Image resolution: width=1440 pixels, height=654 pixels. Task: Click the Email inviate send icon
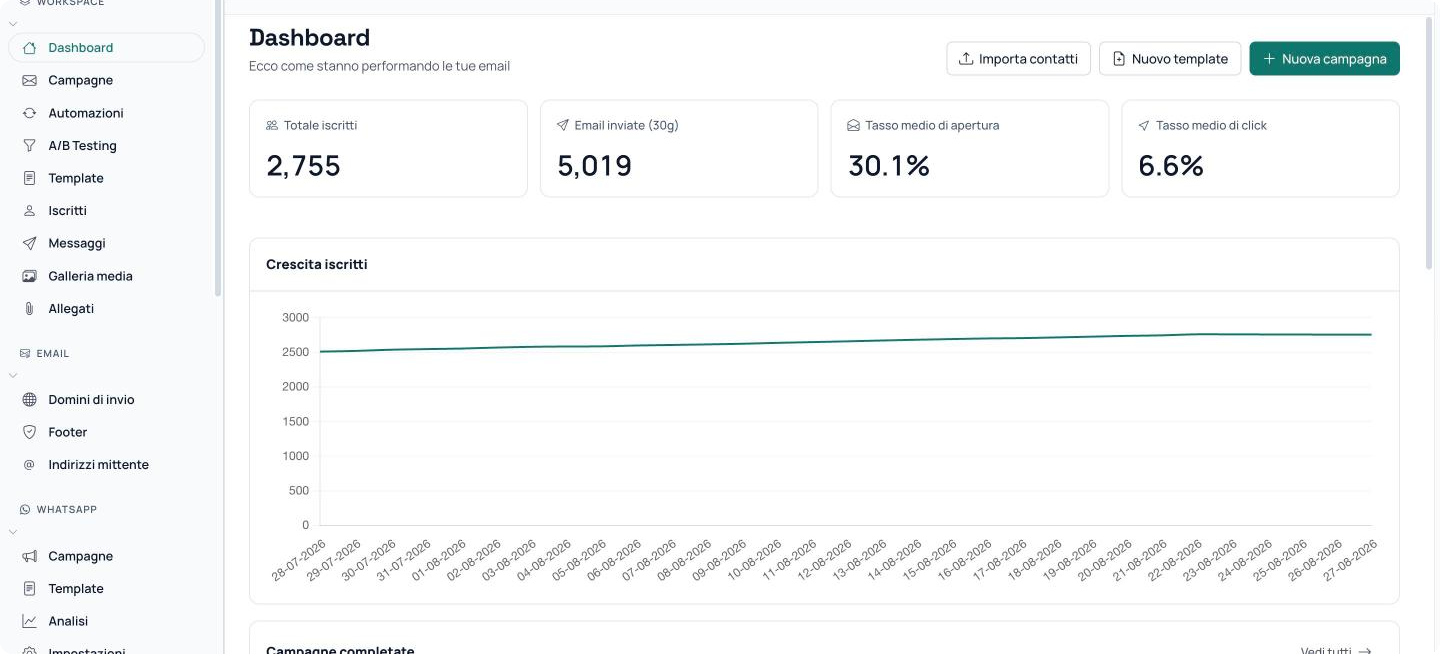pos(563,126)
